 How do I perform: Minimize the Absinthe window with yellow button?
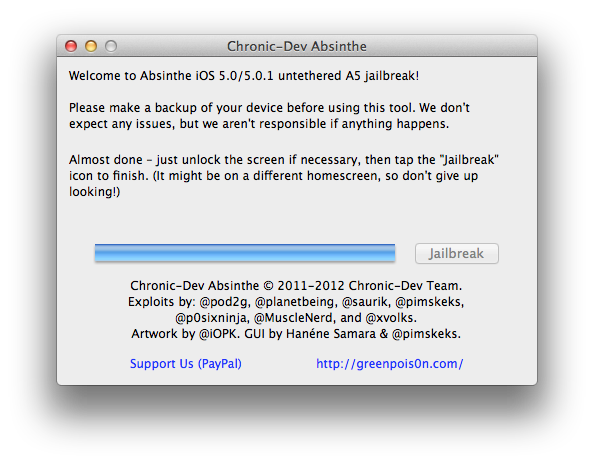tap(91, 46)
